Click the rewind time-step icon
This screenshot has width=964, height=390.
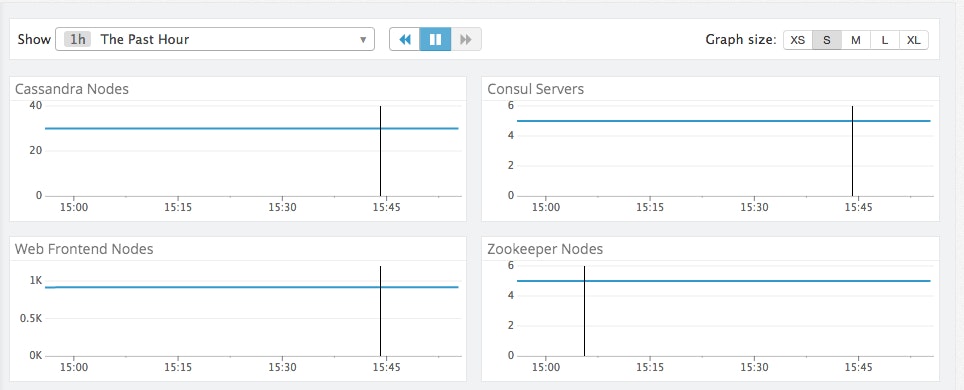coord(405,39)
